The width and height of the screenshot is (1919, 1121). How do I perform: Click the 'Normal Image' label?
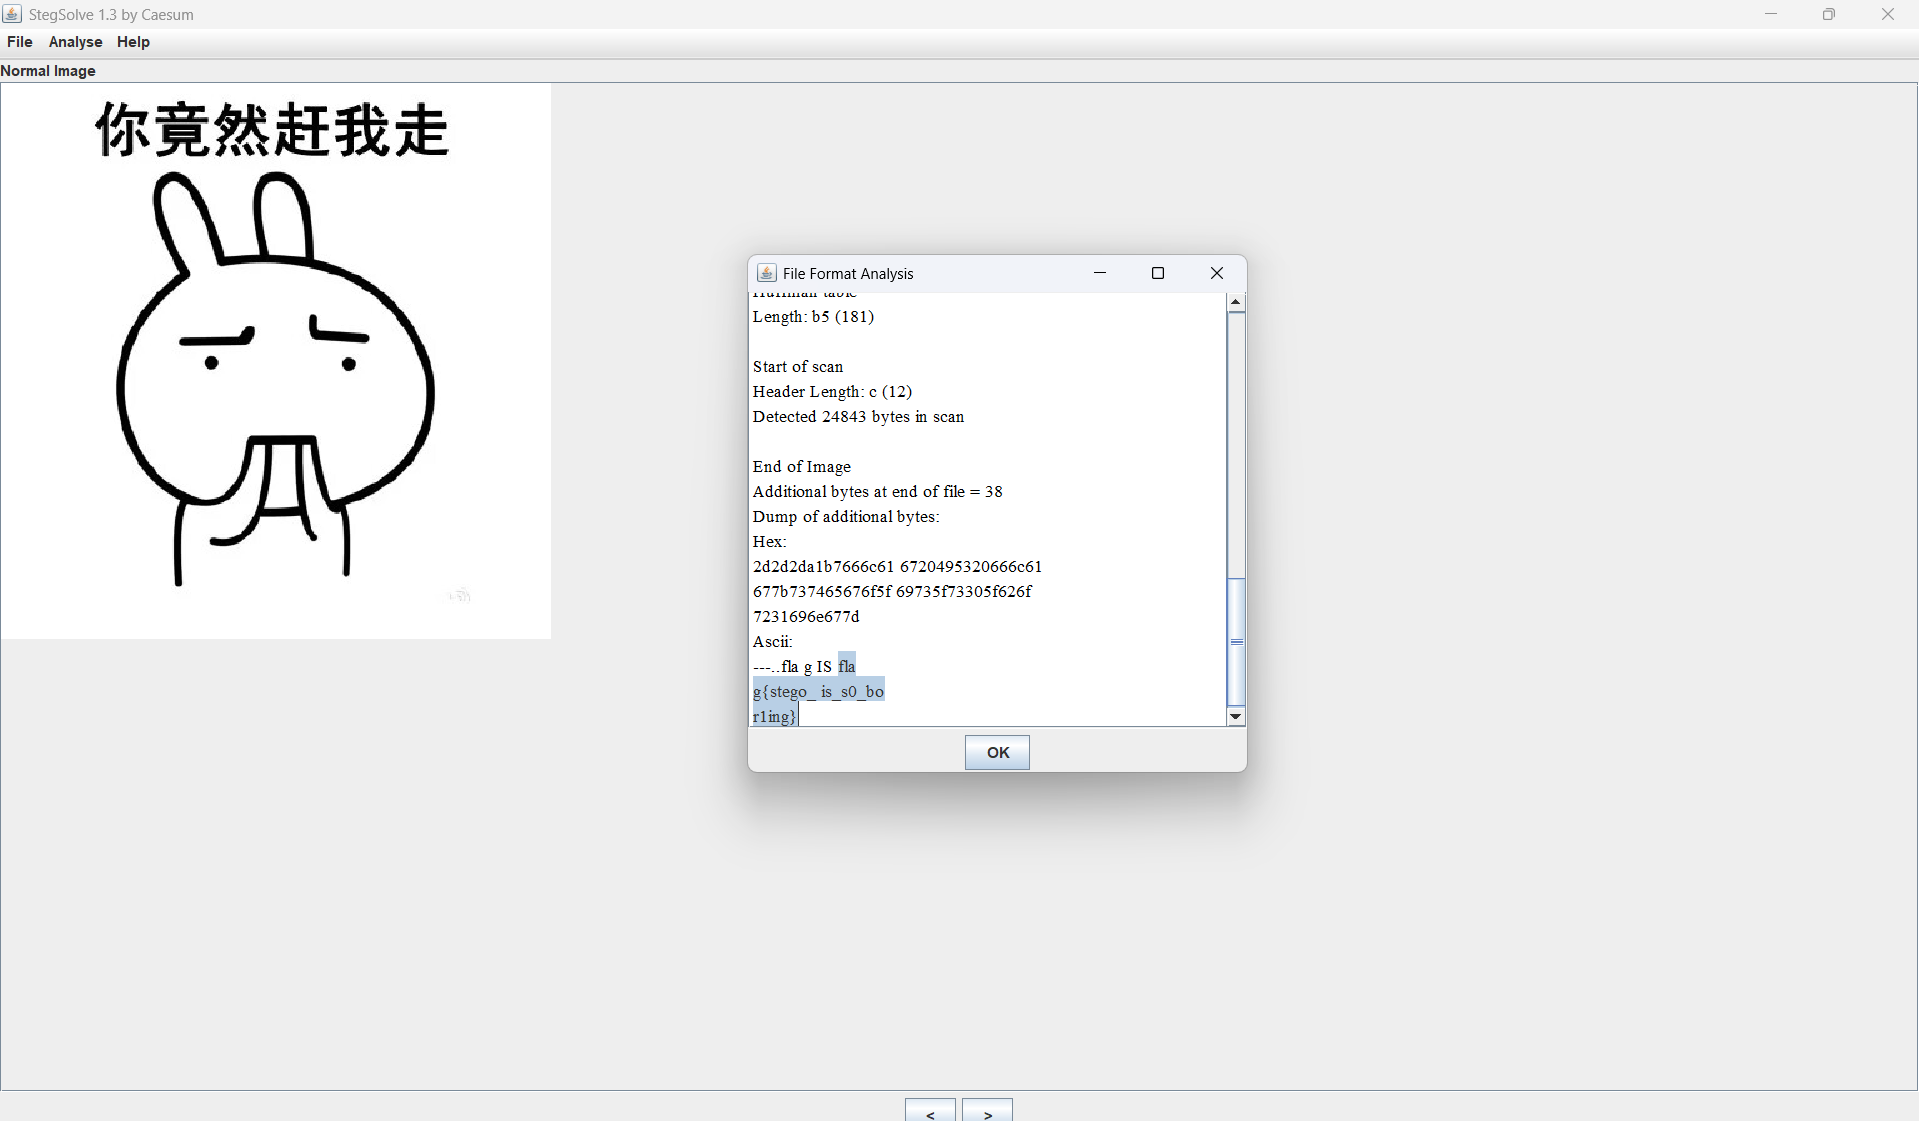[48, 71]
